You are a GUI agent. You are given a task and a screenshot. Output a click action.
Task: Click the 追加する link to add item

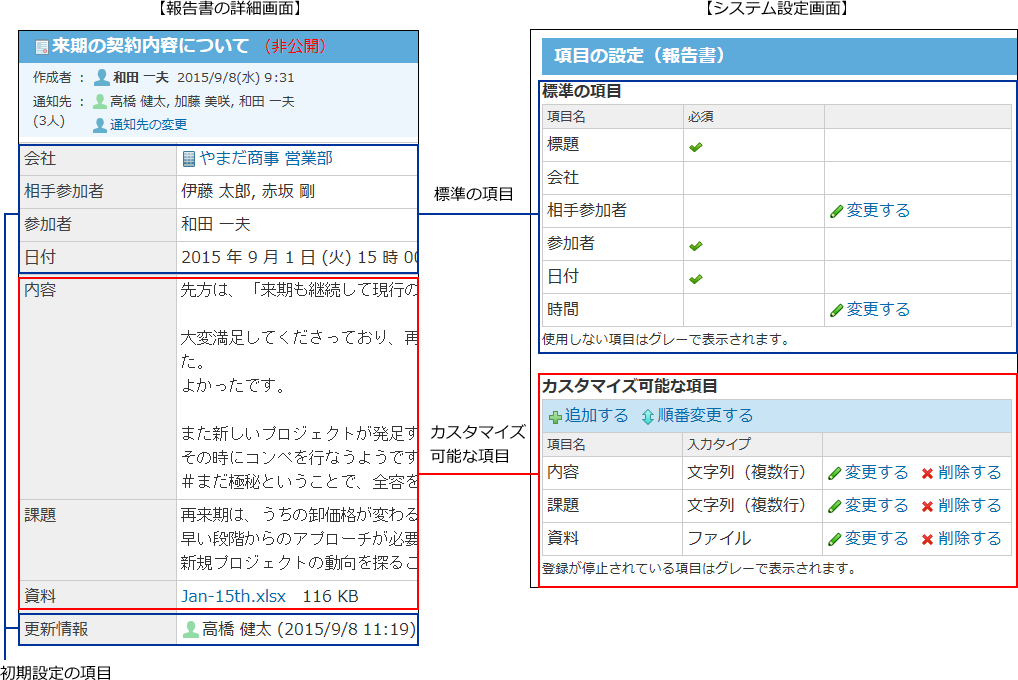click(x=596, y=416)
